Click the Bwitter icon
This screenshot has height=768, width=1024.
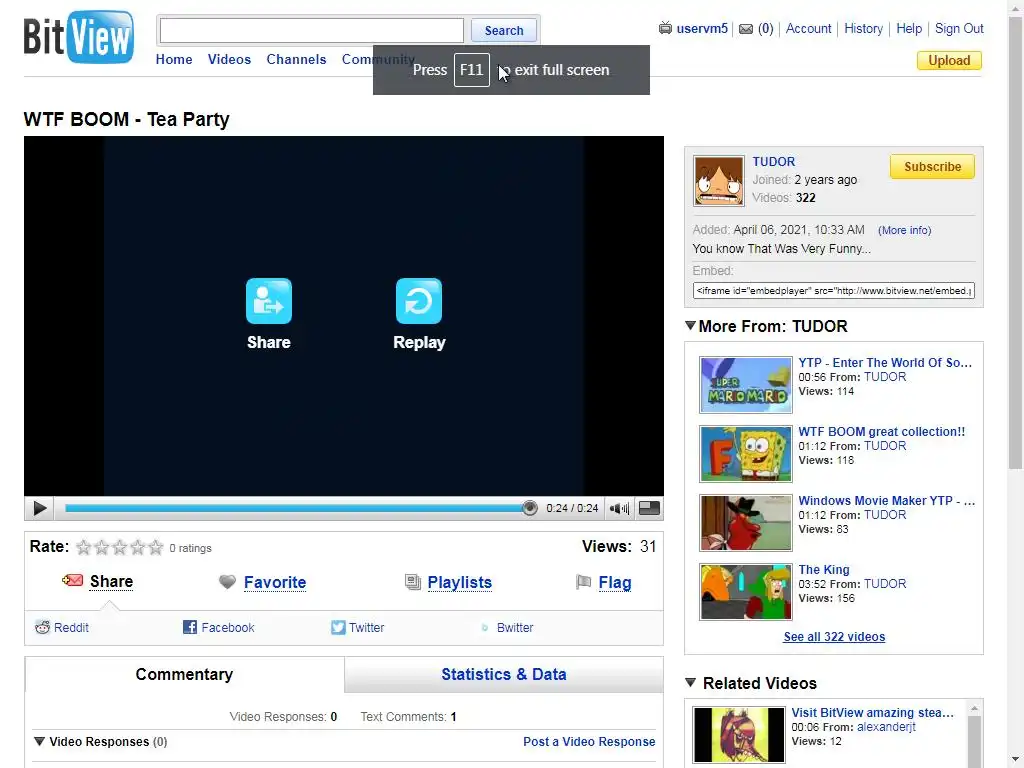(485, 628)
